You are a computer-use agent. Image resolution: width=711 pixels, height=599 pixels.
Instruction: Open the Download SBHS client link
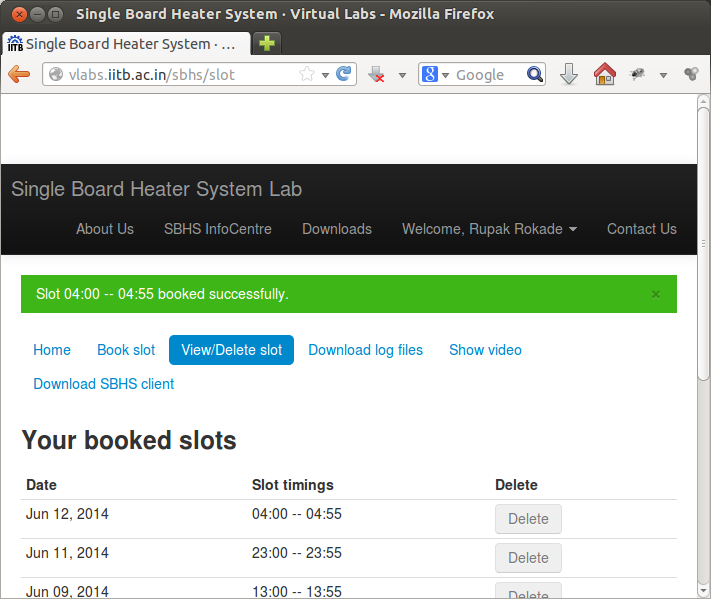click(x=104, y=384)
